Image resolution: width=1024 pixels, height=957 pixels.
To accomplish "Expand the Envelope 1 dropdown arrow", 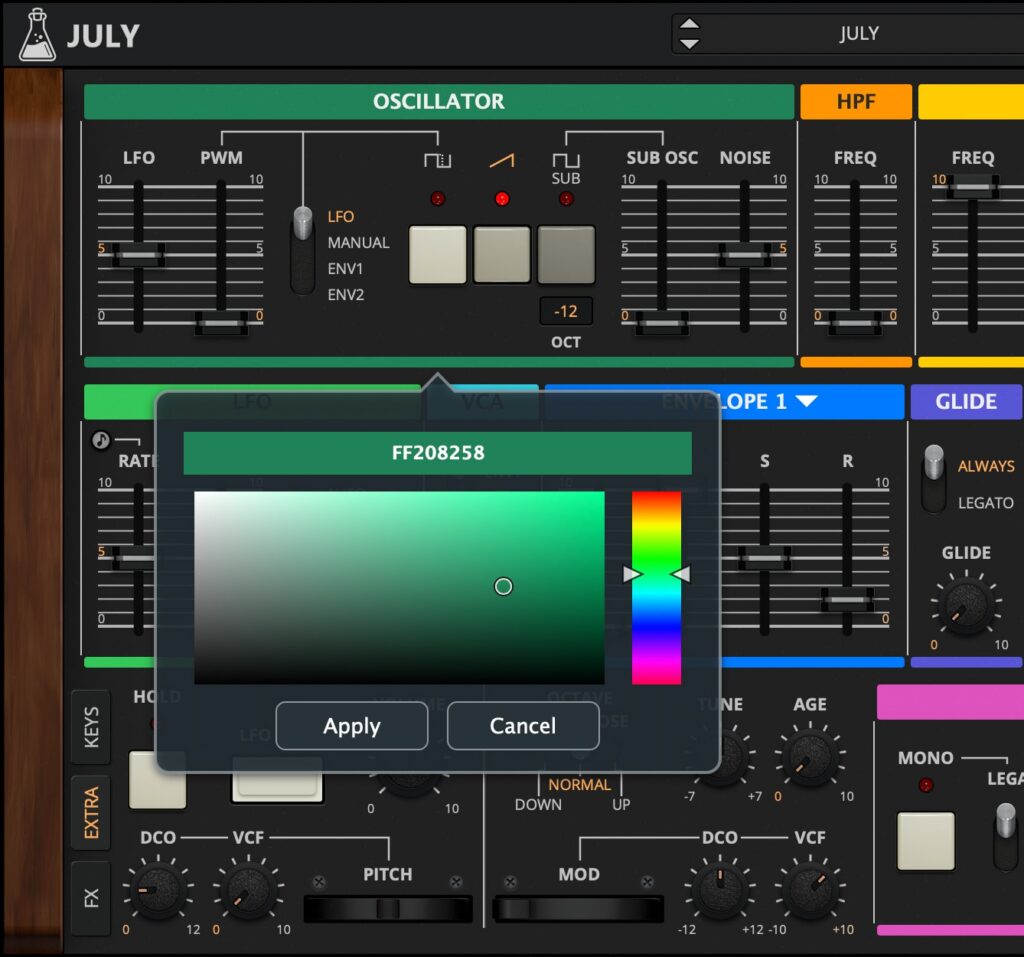I will tap(806, 402).
